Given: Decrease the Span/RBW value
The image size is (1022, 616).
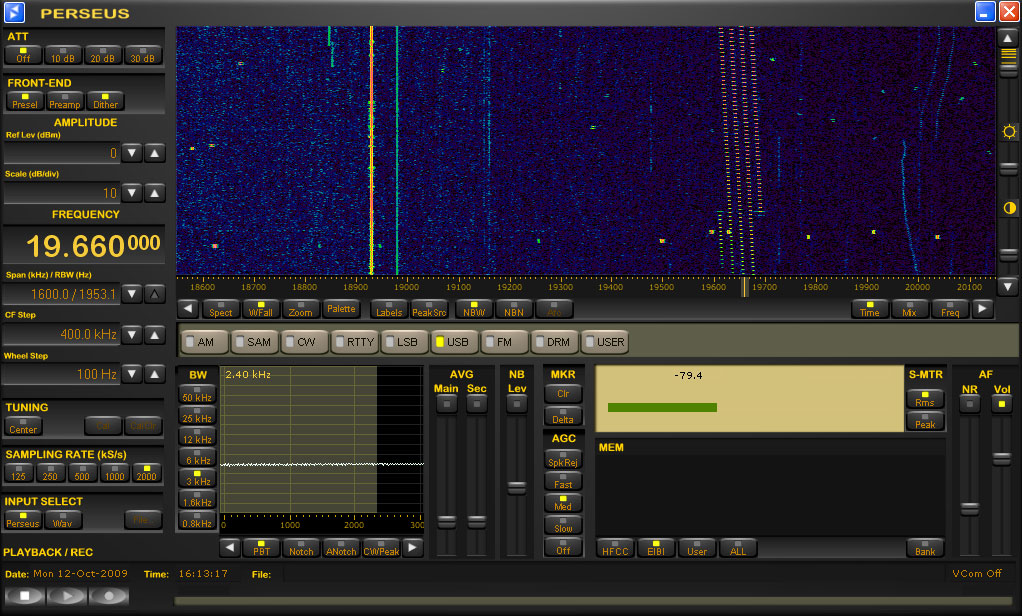Looking at the screenshot, I should tap(132, 294).
